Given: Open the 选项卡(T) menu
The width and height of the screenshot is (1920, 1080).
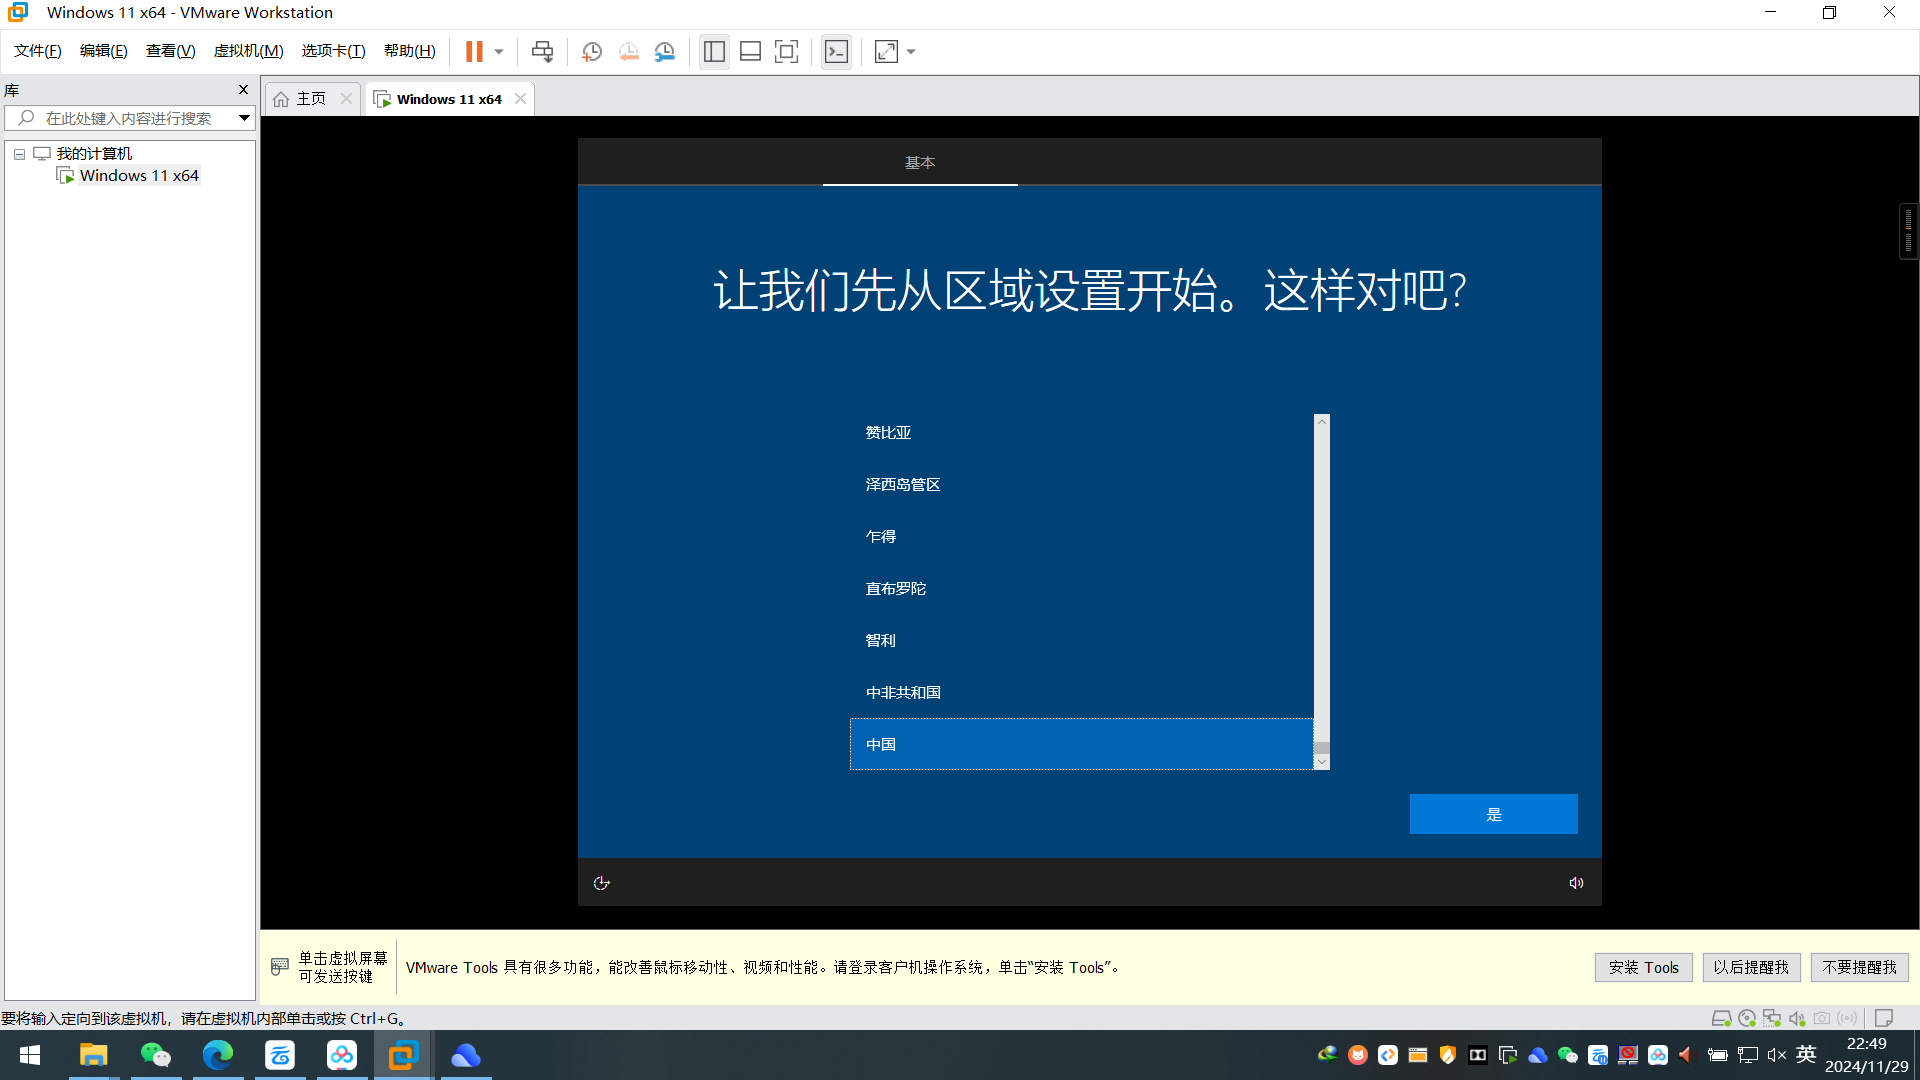Looking at the screenshot, I should [334, 51].
